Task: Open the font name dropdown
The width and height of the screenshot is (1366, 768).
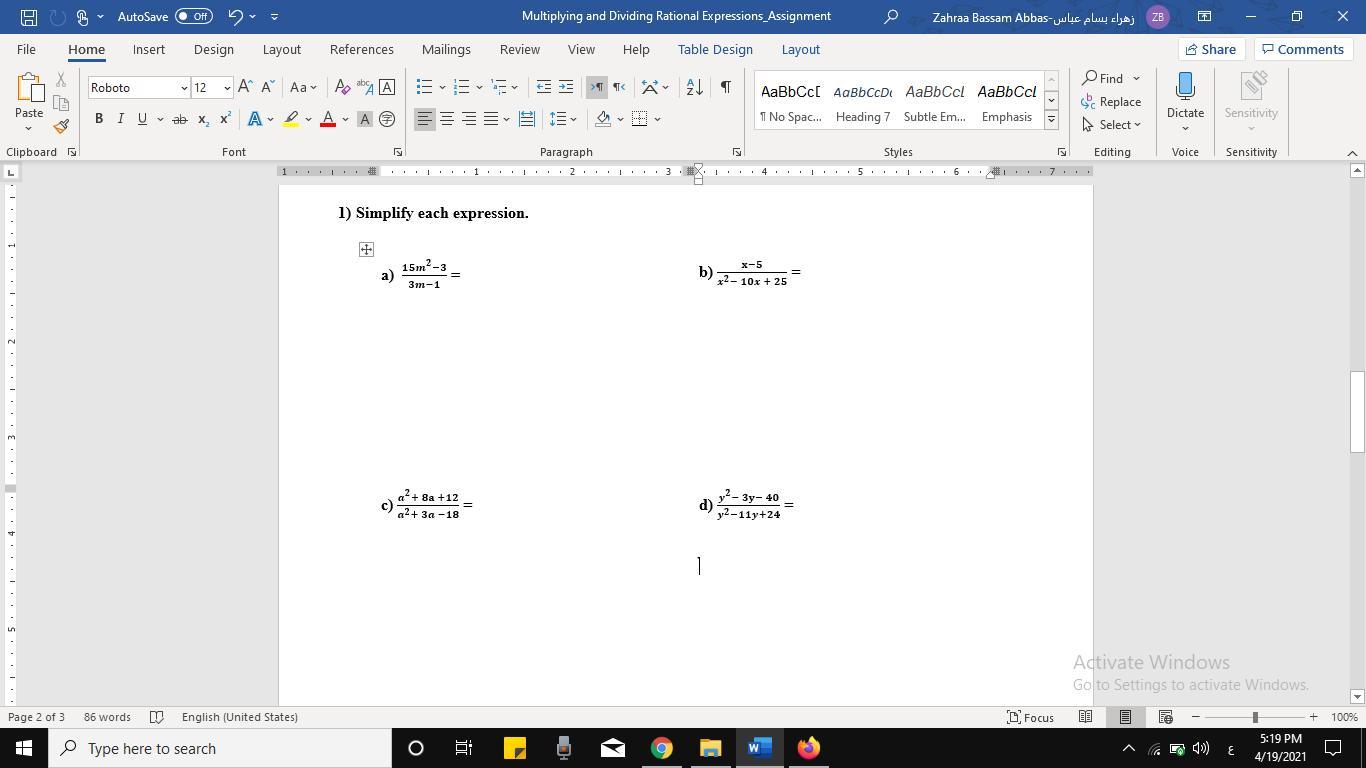Action: coord(184,88)
